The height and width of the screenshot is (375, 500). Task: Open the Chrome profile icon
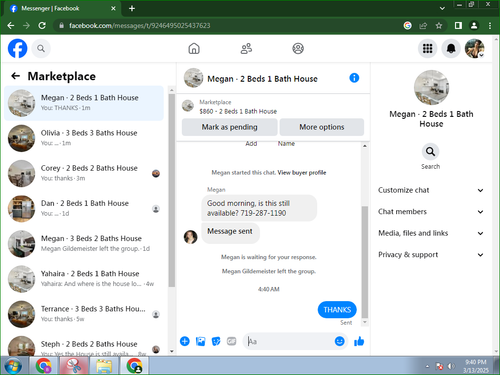(x=474, y=26)
